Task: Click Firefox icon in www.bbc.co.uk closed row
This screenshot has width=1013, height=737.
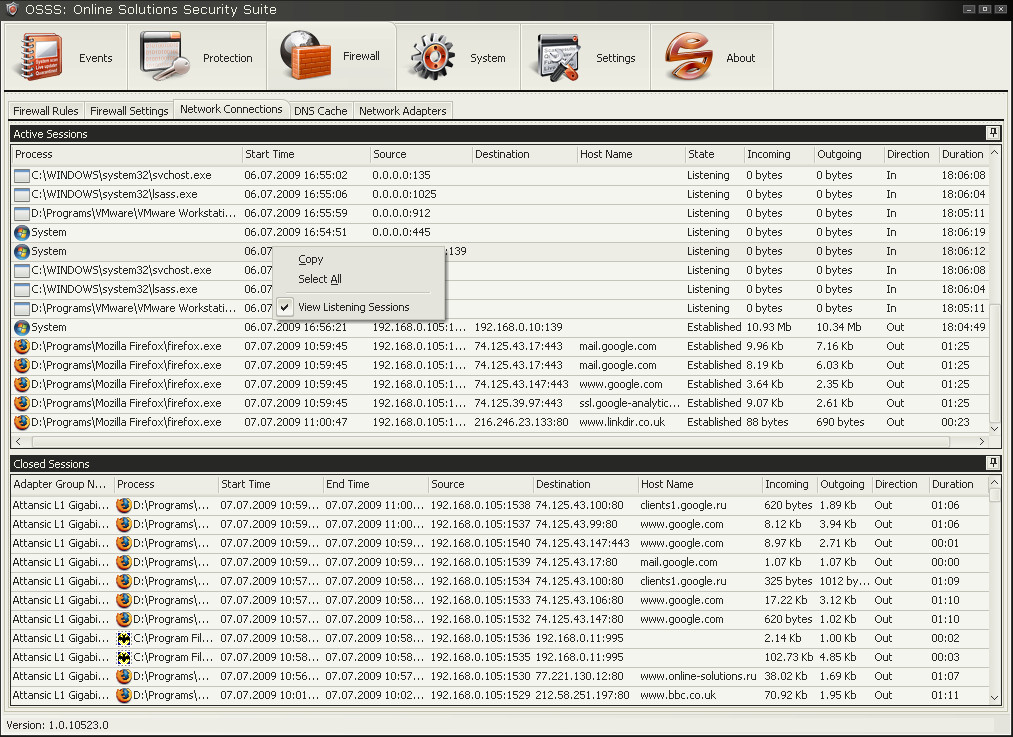Action: click(123, 695)
